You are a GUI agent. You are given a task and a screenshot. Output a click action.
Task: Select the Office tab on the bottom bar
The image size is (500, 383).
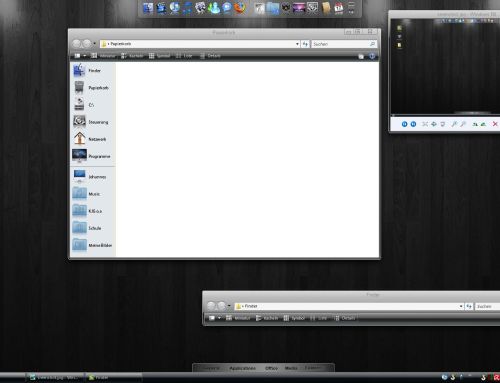point(271,368)
